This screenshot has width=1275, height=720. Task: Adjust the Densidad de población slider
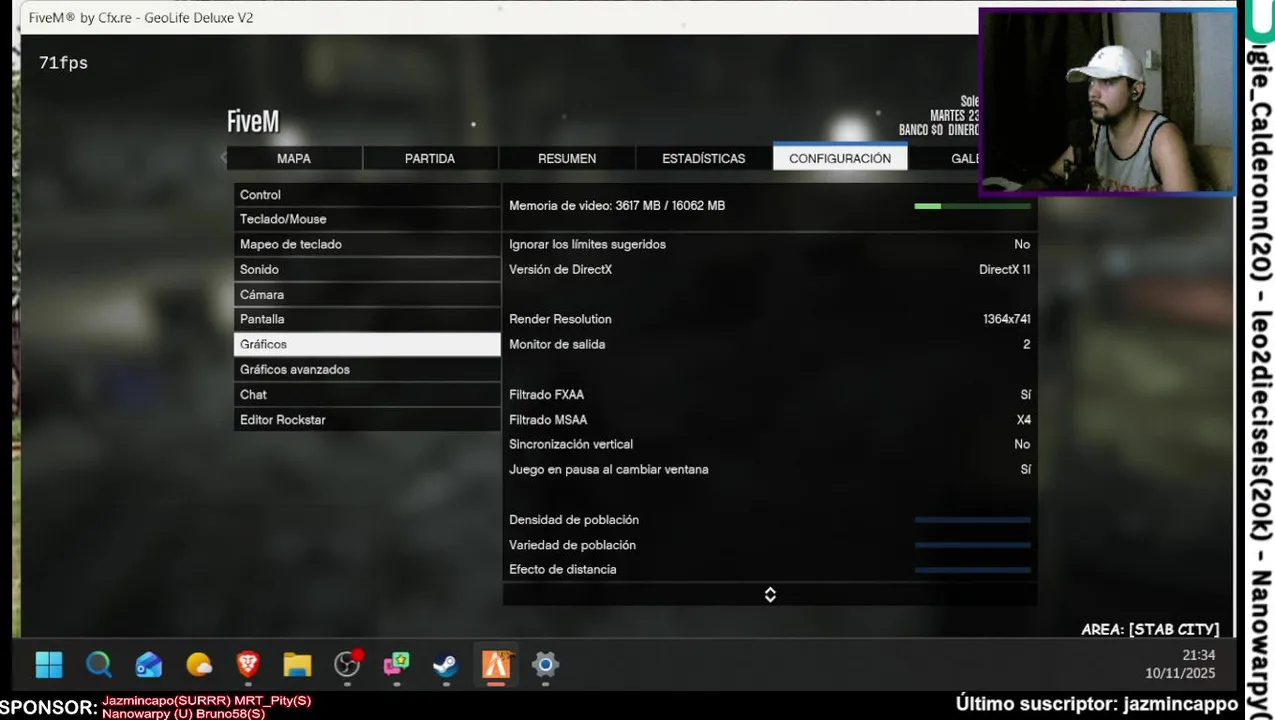972,520
